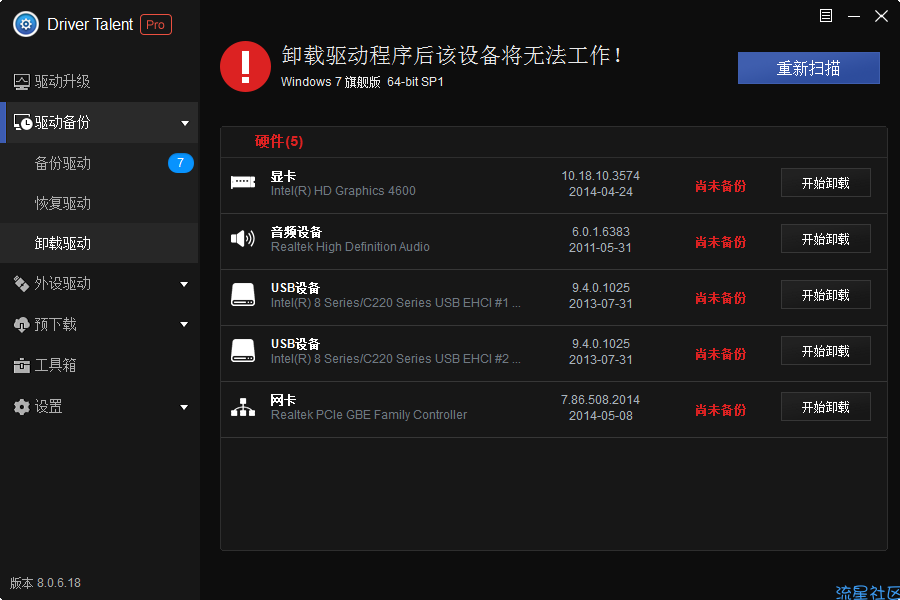Click USB EHCI #2 drive icon

point(243,350)
